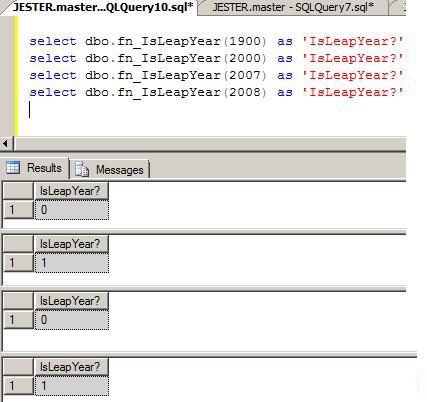Click the editor horizontal scrollbar track
The height and width of the screenshot is (402, 427).
(210, 144)
